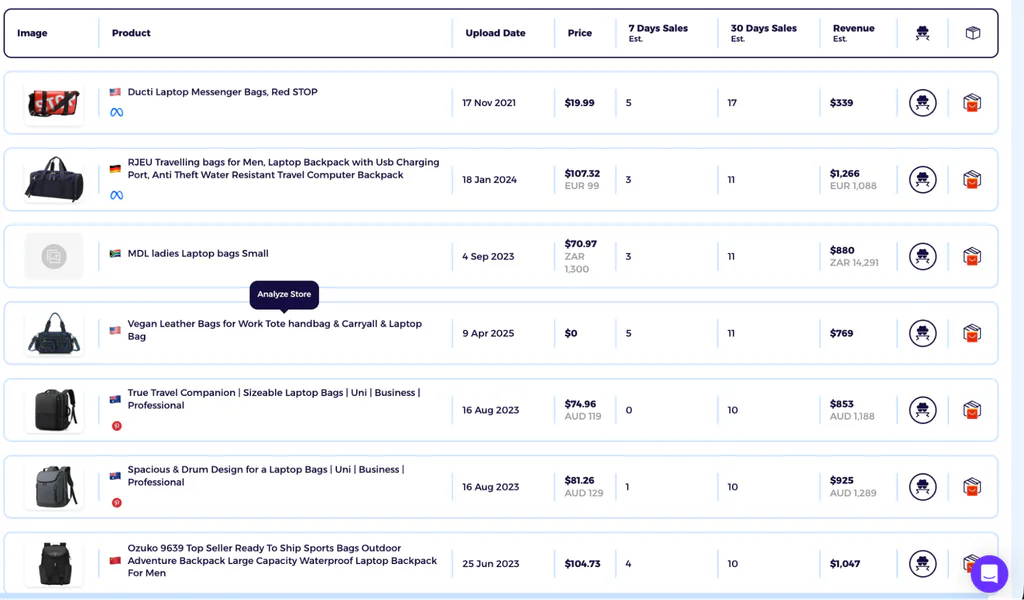
Task: Open MDL ladies Laptop bags Small link
Action: pos(198,253)
